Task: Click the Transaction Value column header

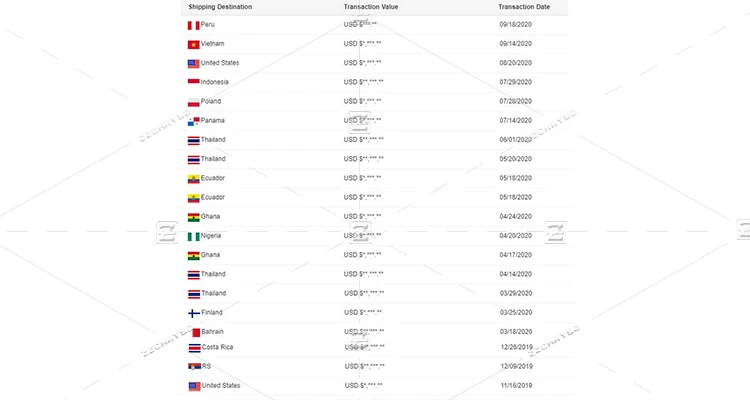Action: (x=370, y=7)
